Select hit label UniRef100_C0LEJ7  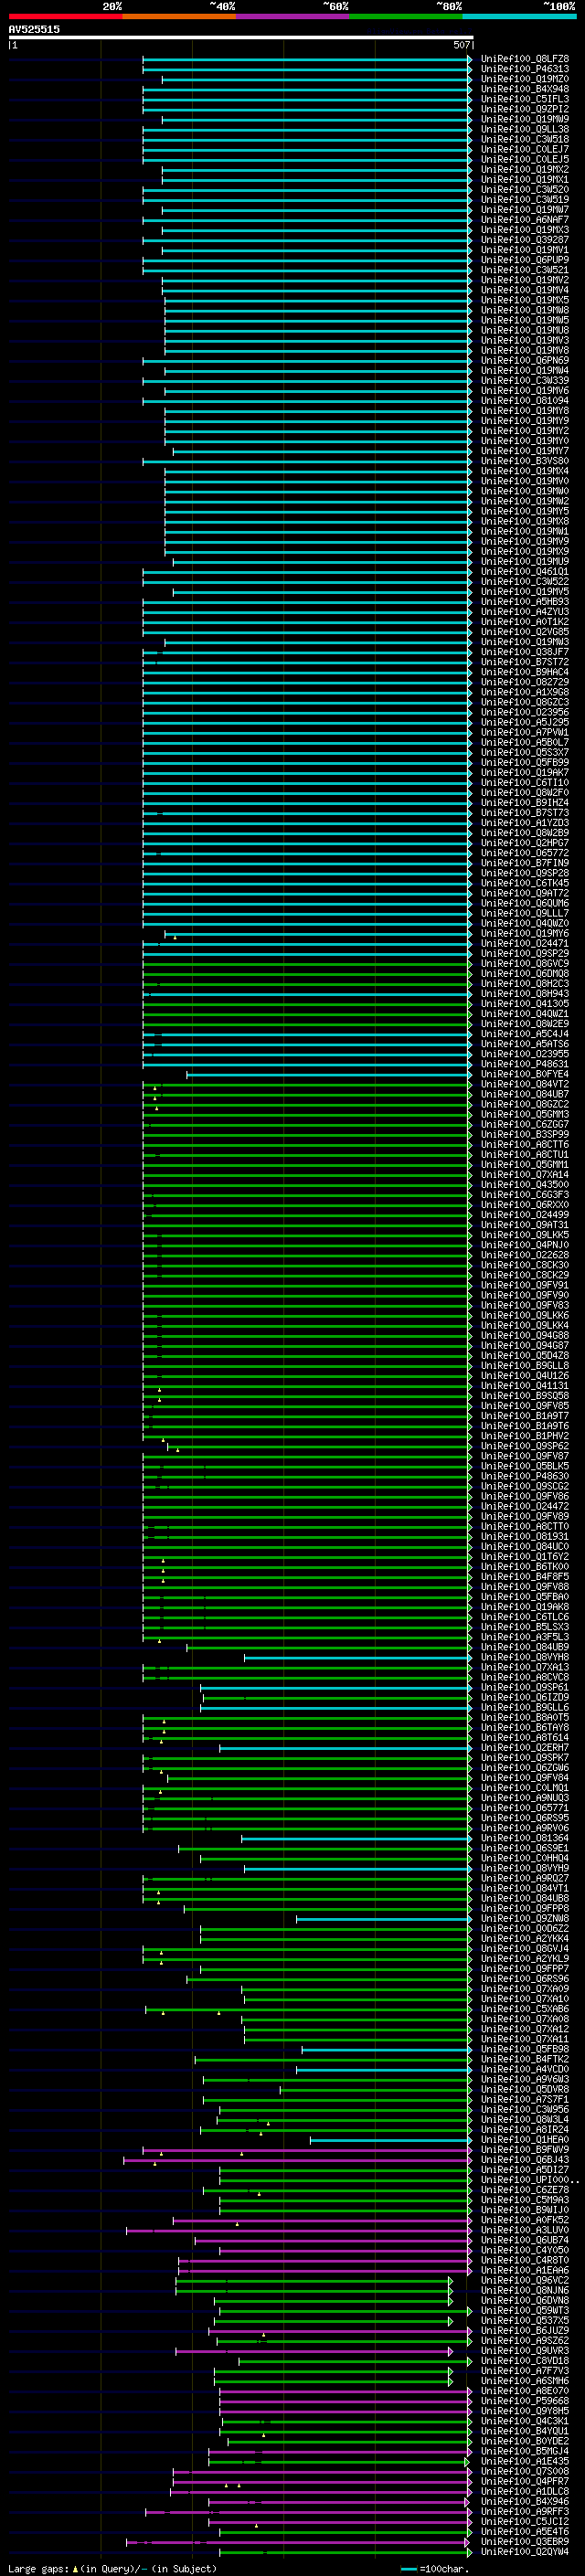point(525,149)
